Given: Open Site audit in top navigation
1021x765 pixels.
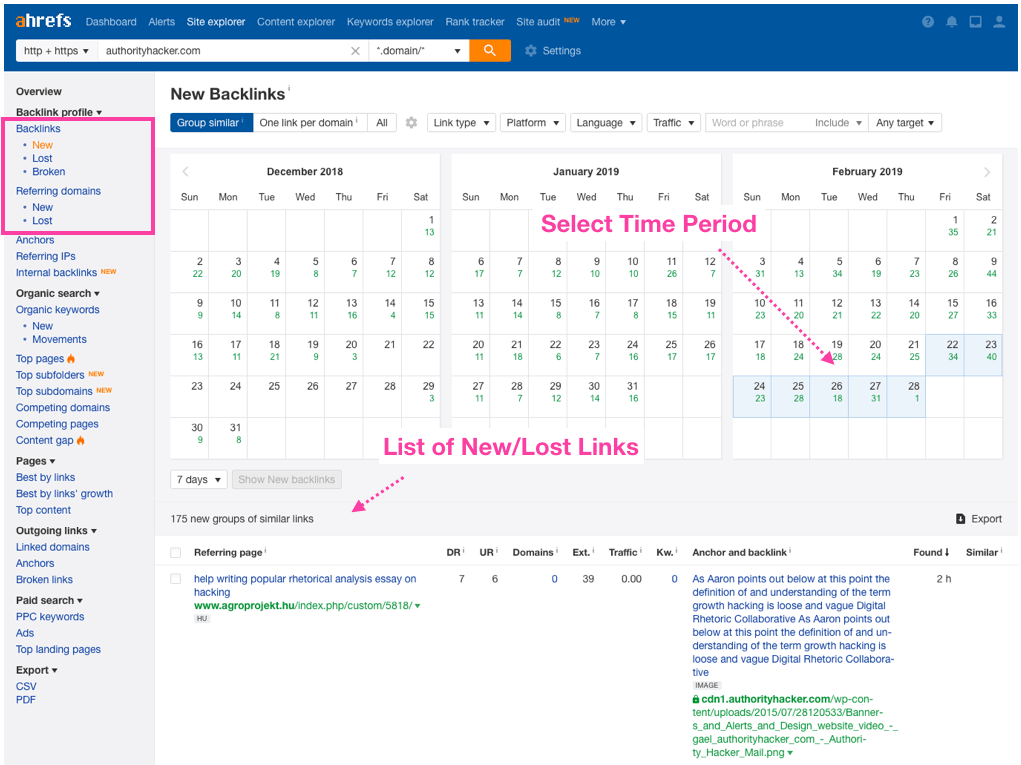Looking at the screenshot, I should pyautogui.click(x=538, y=21).
